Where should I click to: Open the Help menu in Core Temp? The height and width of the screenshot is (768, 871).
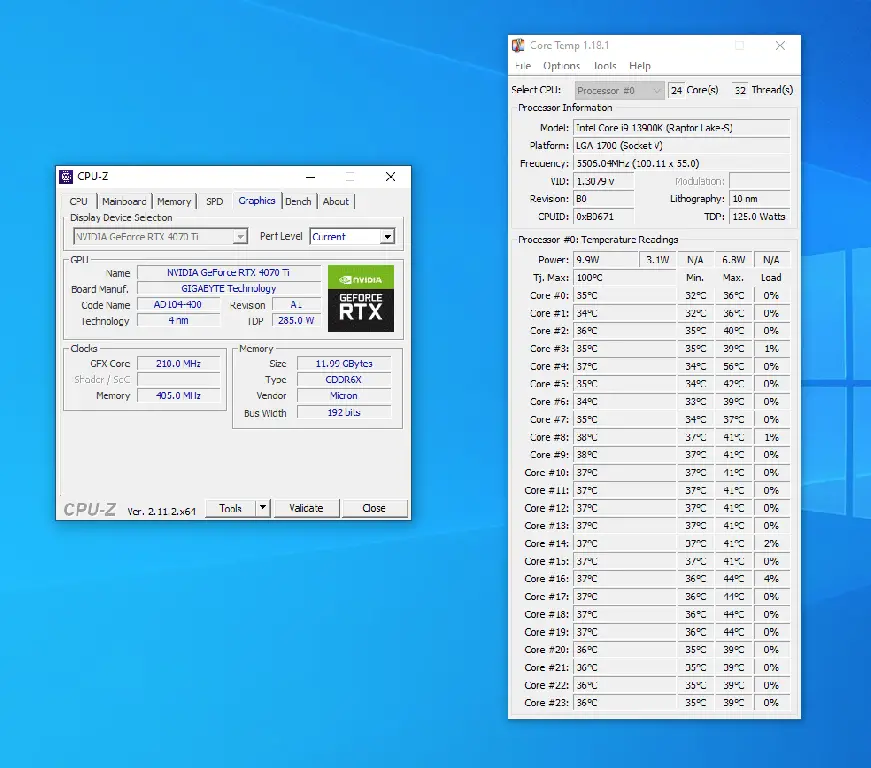point(640,66)
